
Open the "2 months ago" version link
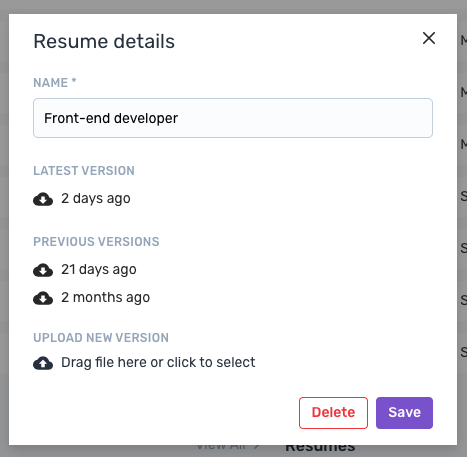click(105, 297)
